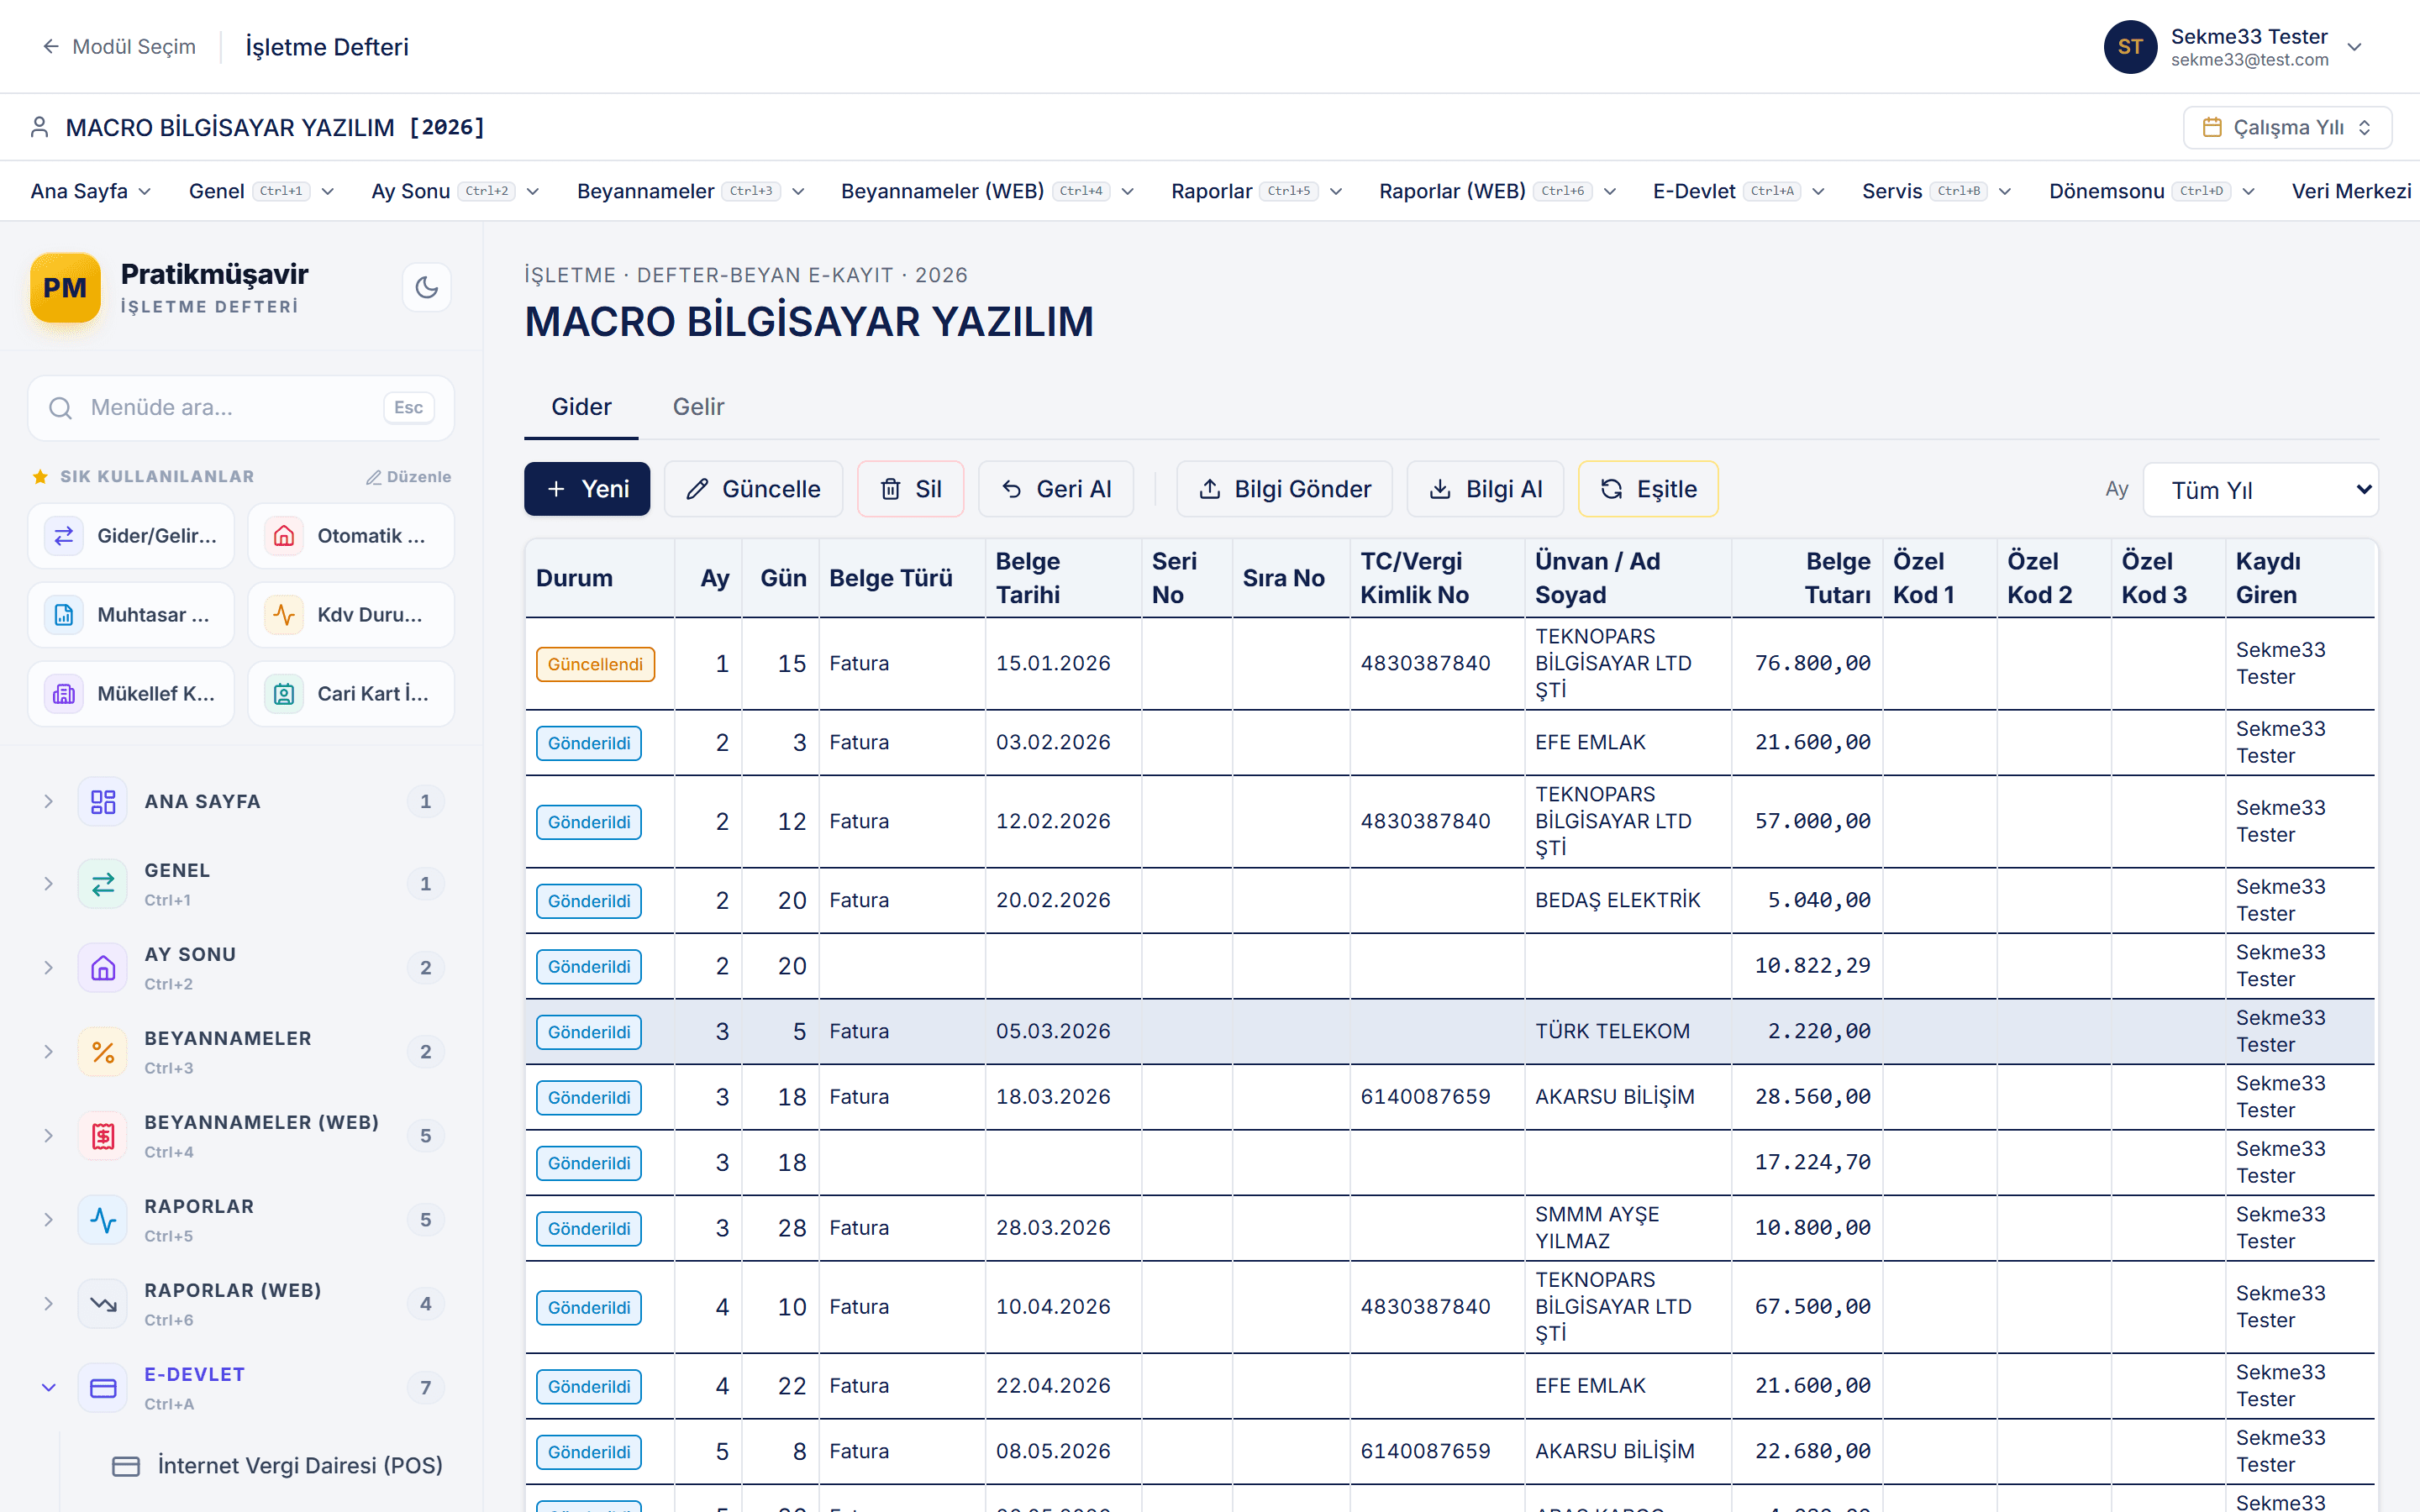The image size is (2420, 1512).
Task: Click the Düzenle link in favorites
Action: [408, 477]
